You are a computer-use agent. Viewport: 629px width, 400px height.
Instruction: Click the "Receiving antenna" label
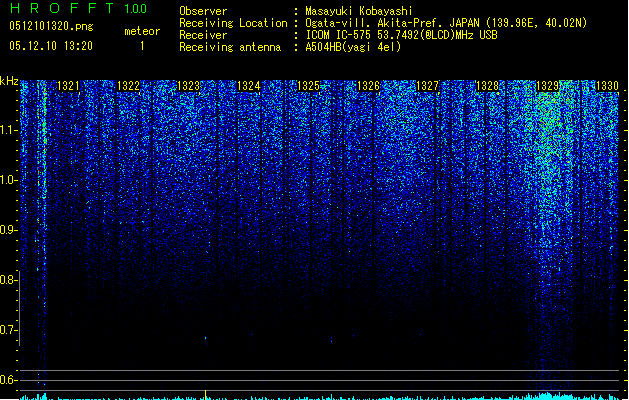(230, 47)
